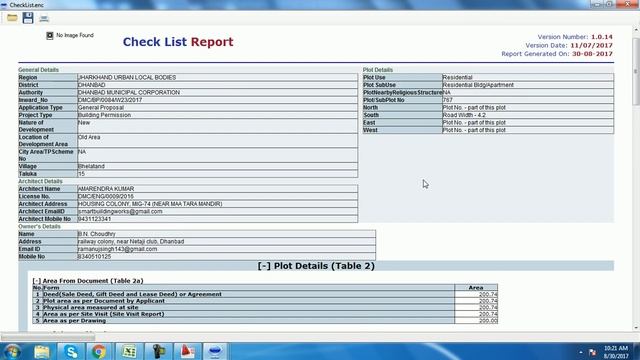The image size is (640, 360).
Task: Click the area value 200.00 for Drawing
Action: 488,321
